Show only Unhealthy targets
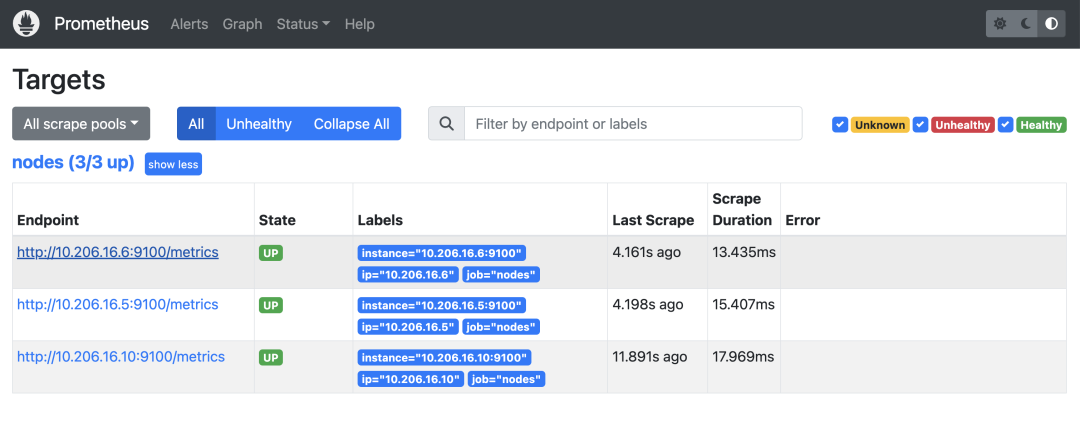1080x426 pixels. click(x=259, y=124)
